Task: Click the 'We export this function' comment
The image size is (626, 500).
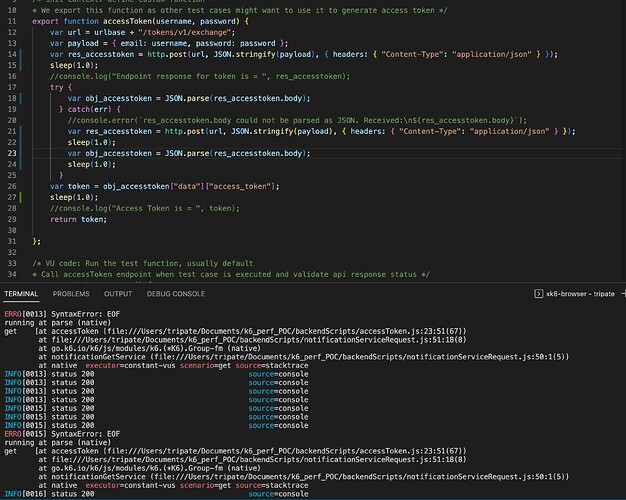Action: point(240,10)
